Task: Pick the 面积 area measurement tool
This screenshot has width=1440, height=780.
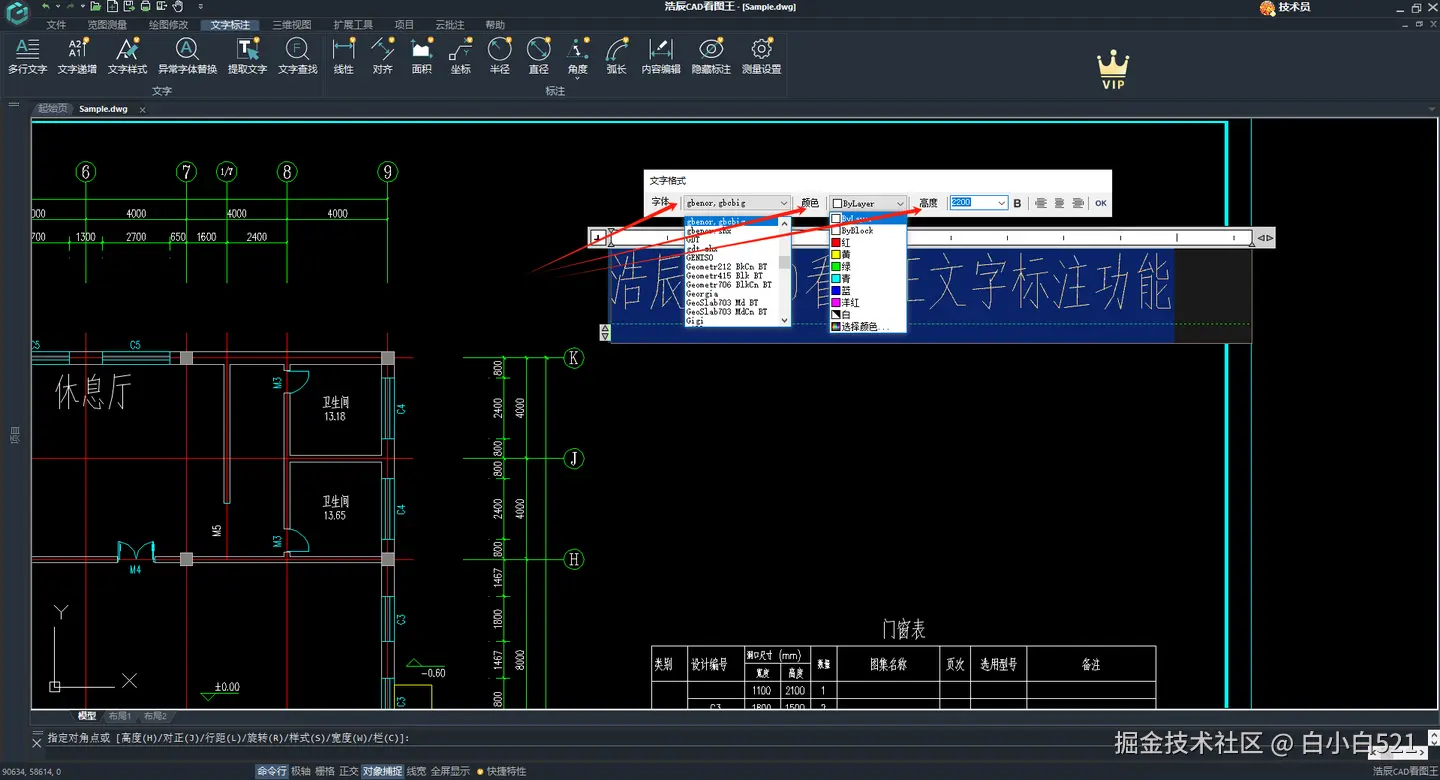Action: pyautogui.click(x=421, y=56)
